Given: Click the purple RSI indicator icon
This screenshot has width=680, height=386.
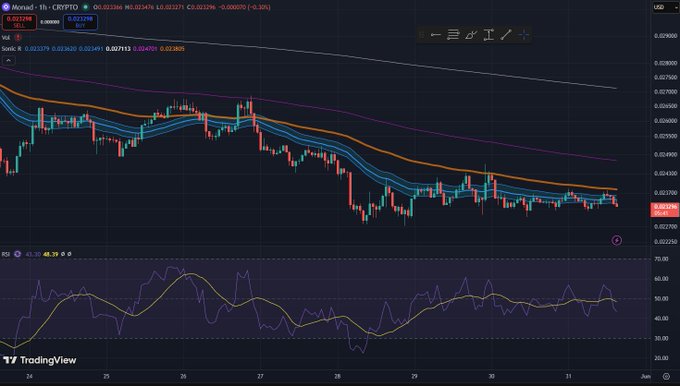Looking at the screenshot, I should (17, 254).
